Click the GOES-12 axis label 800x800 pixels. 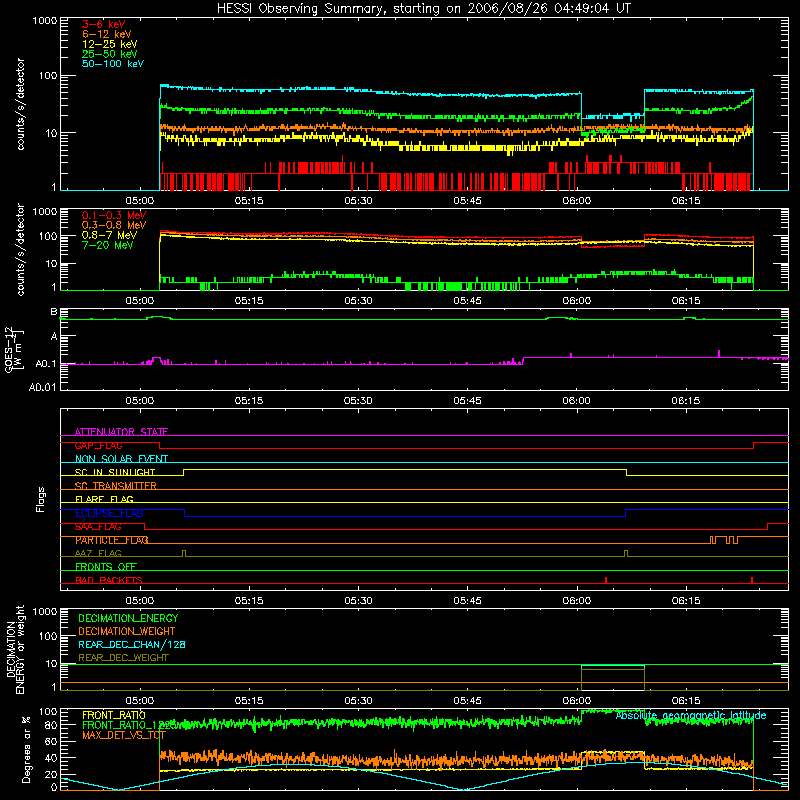[x=14, y=349]
